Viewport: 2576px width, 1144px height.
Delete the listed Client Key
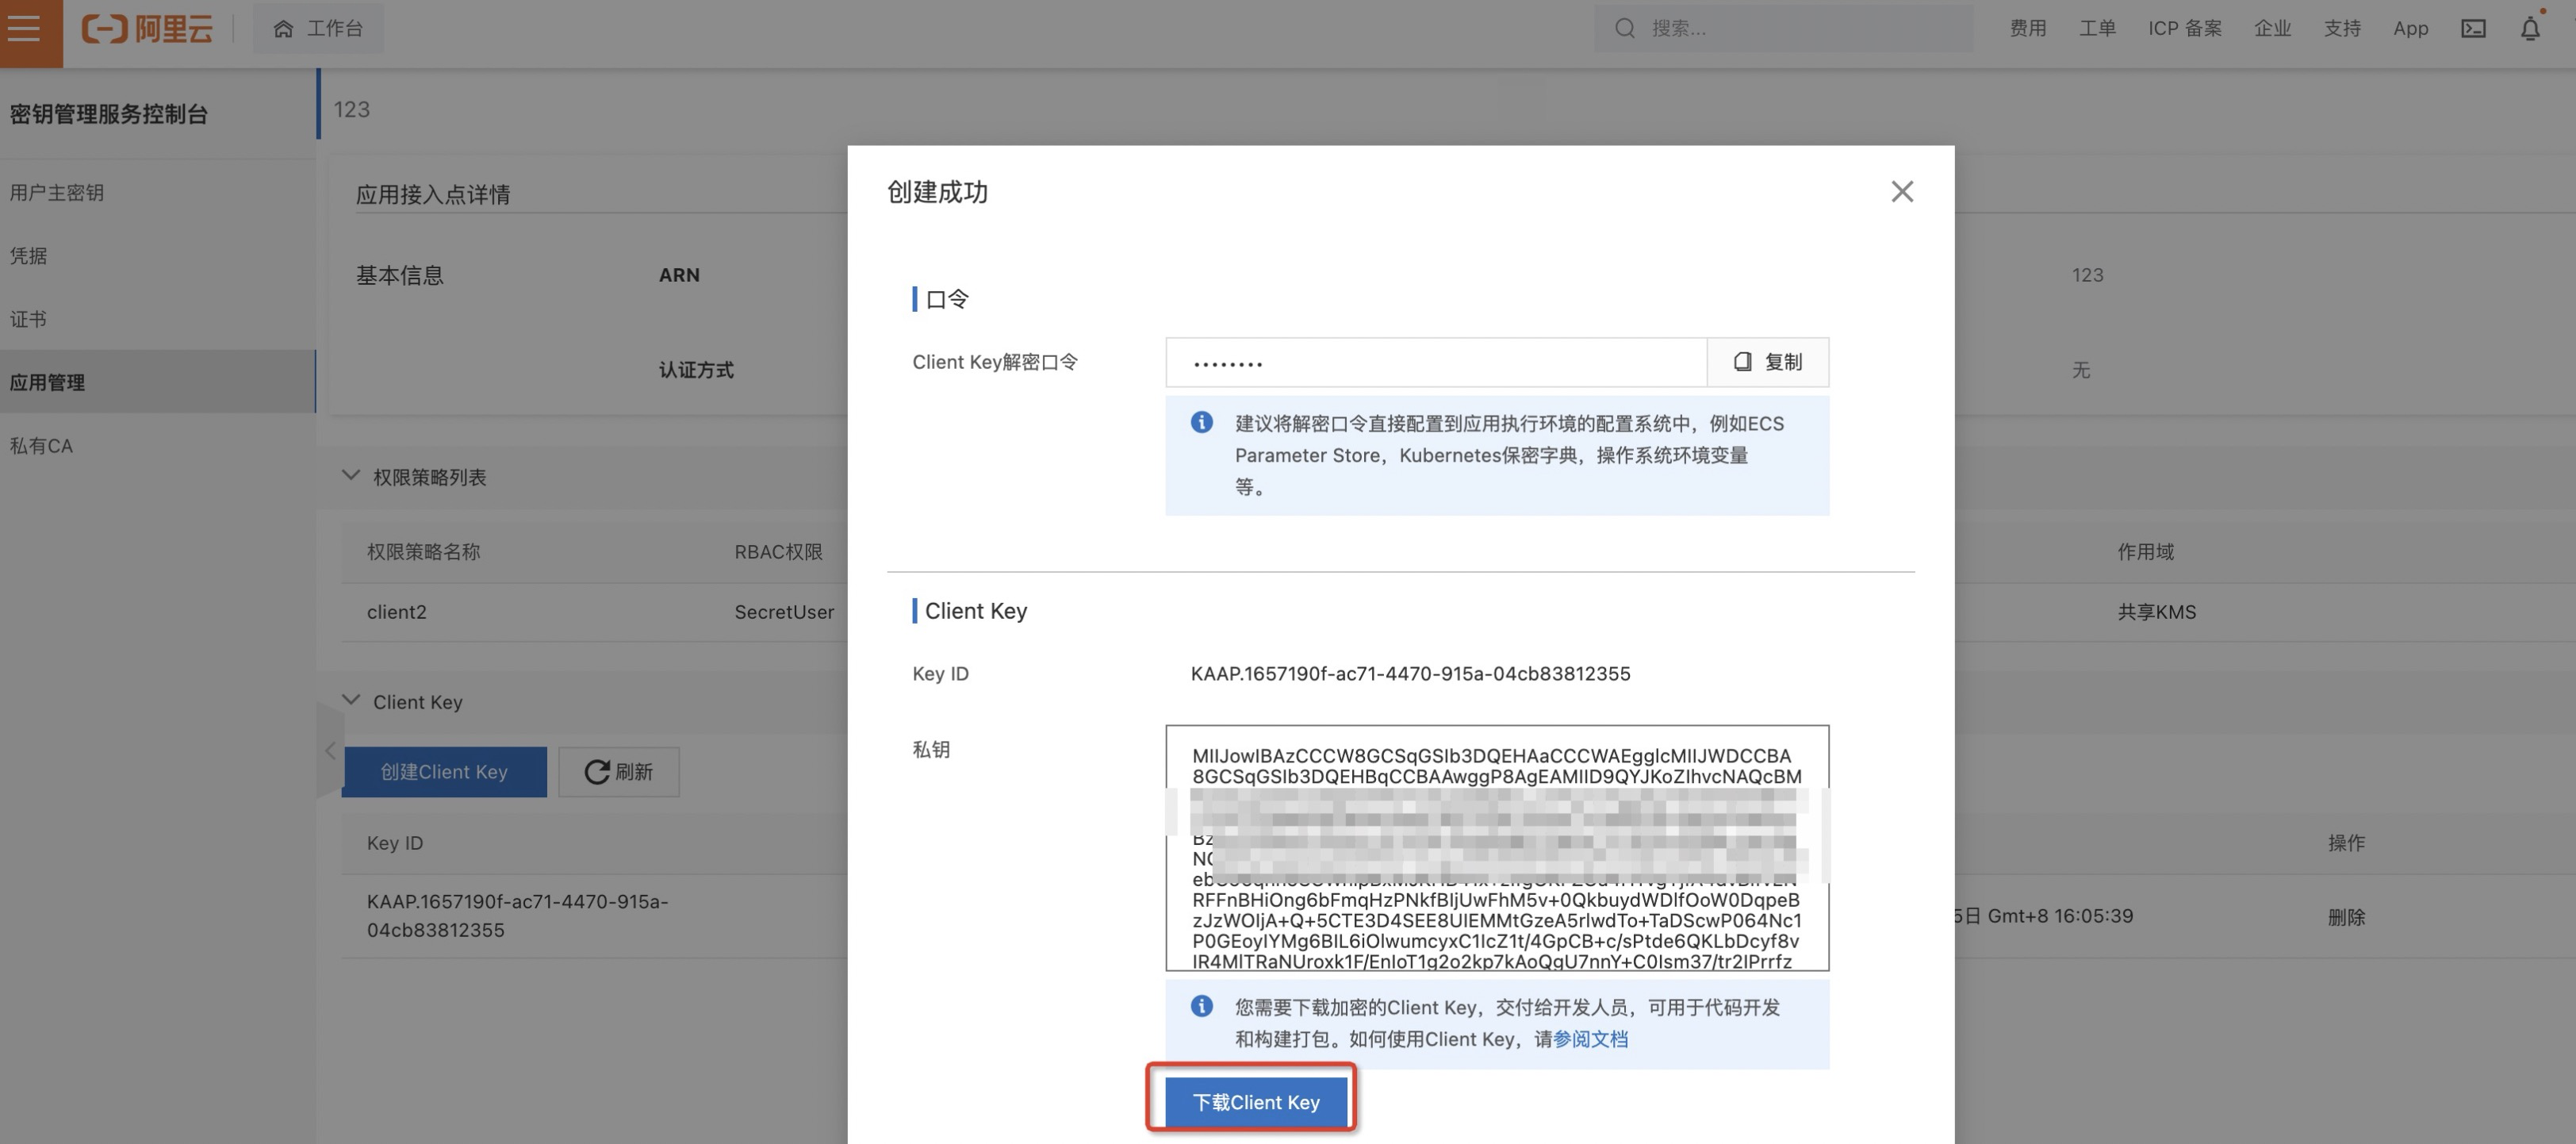(x=2345, y=916)
